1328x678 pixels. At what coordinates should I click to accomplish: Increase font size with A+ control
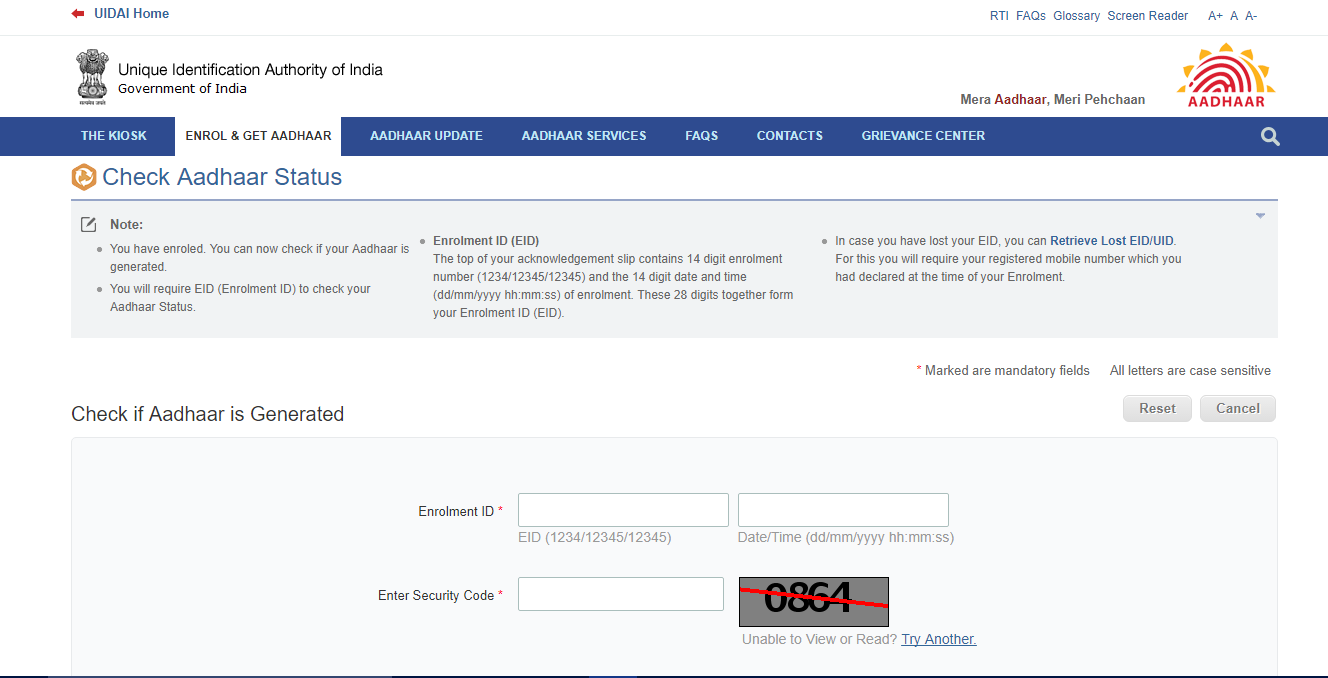(1215, 15)
